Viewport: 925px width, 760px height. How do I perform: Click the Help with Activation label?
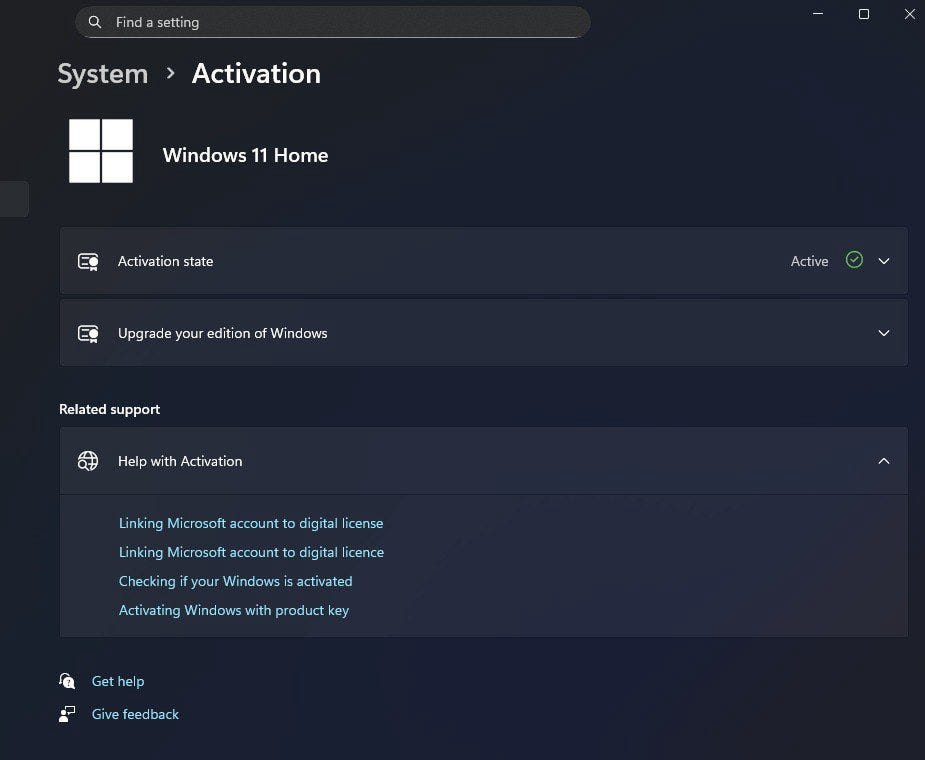point(180,461)
